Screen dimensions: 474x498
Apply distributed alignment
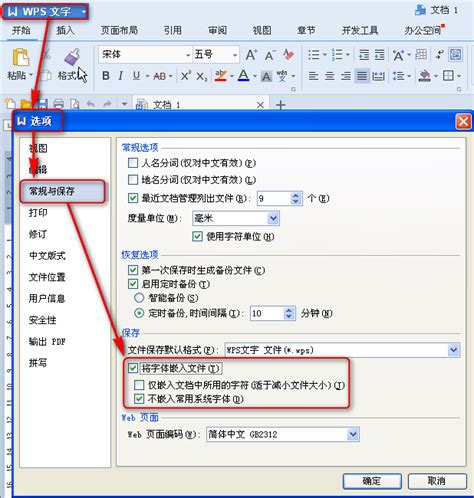pos(378,76)
